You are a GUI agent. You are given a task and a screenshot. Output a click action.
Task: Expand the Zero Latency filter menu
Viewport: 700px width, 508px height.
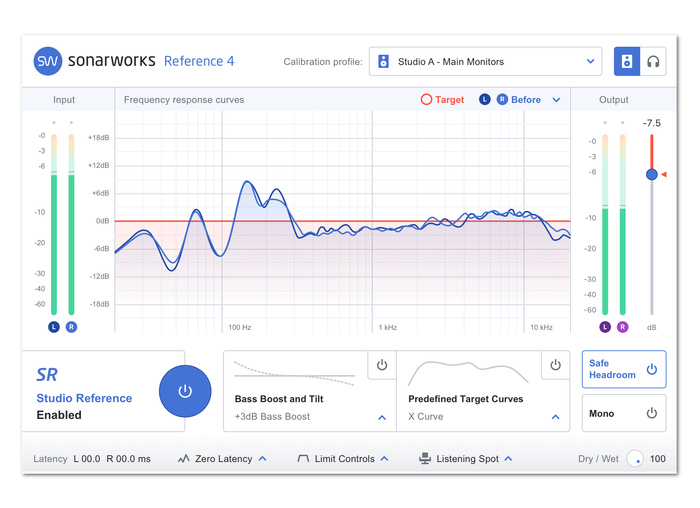point(263,458)
